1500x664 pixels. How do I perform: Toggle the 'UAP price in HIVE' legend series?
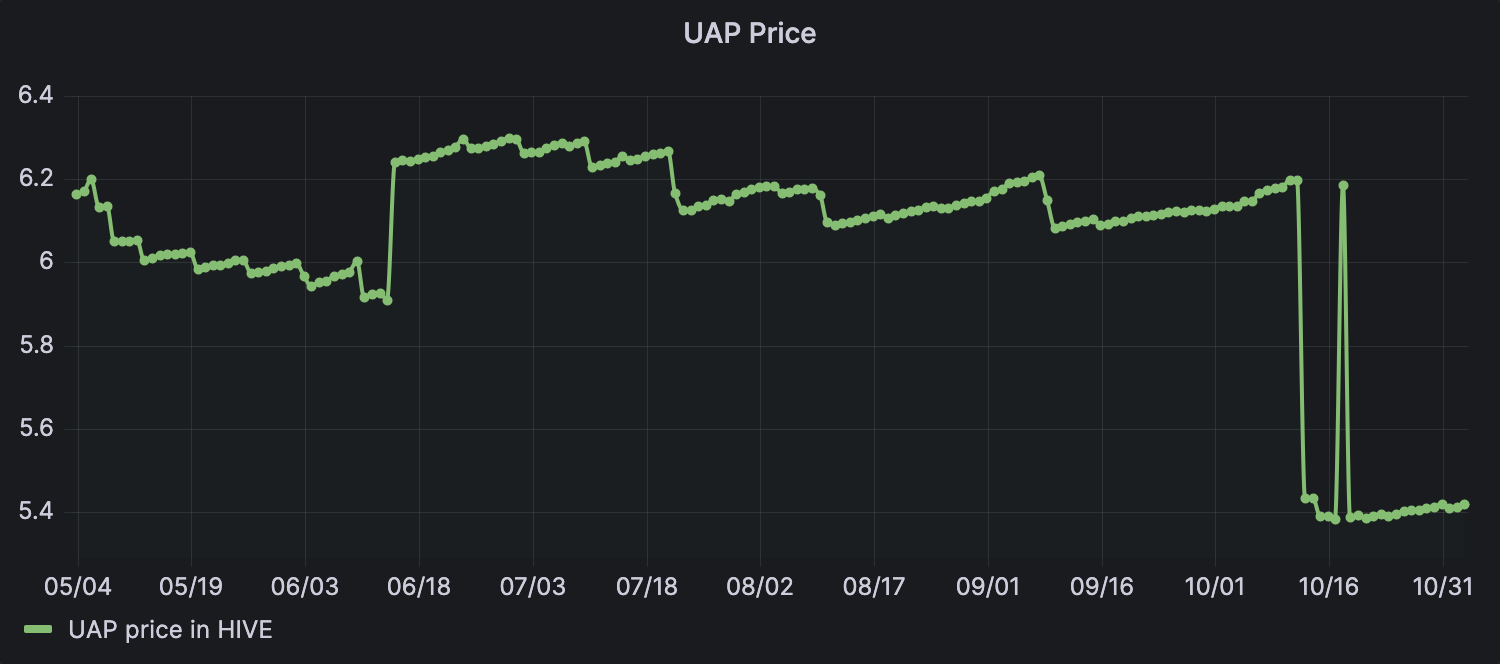170,629
